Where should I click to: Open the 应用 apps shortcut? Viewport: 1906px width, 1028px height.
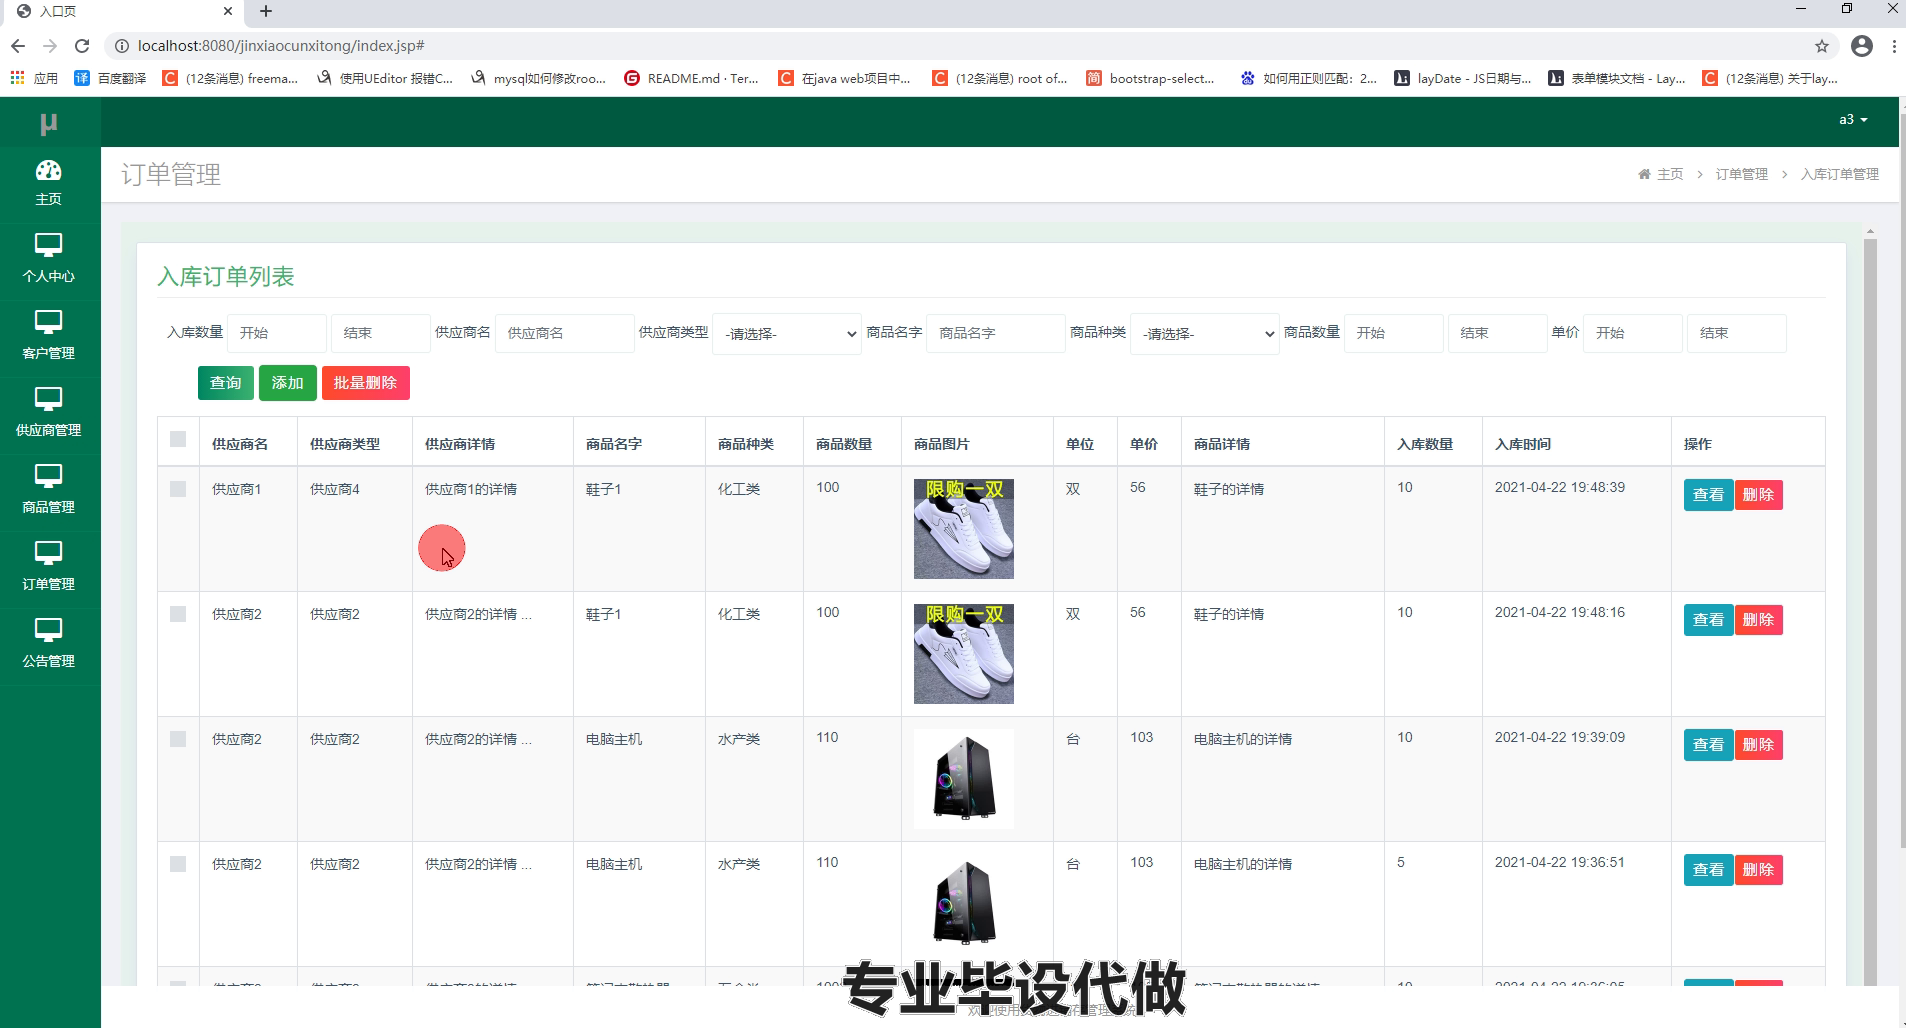(34, 78)
